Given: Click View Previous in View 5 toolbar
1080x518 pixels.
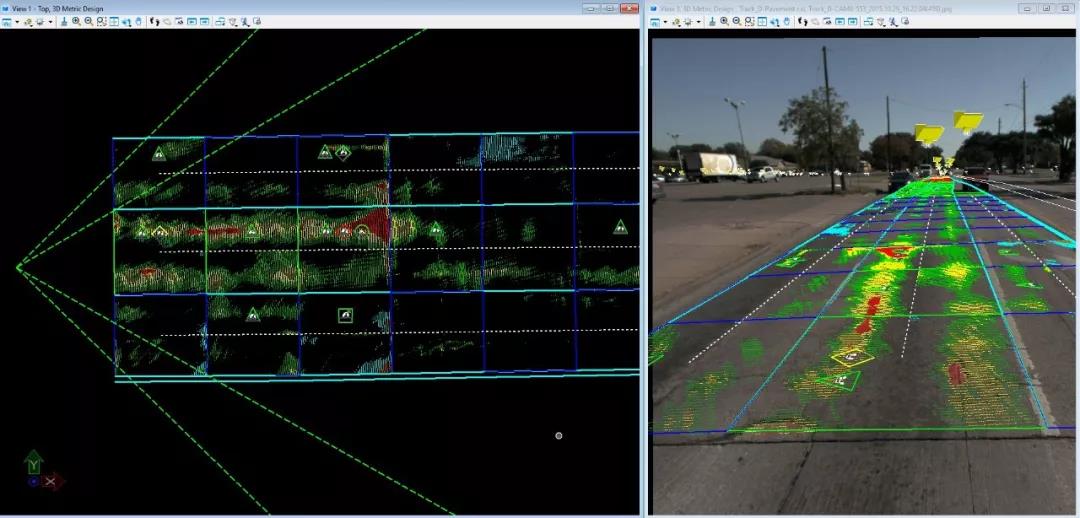Looking at the screenshot, I should tap(840, 21).
